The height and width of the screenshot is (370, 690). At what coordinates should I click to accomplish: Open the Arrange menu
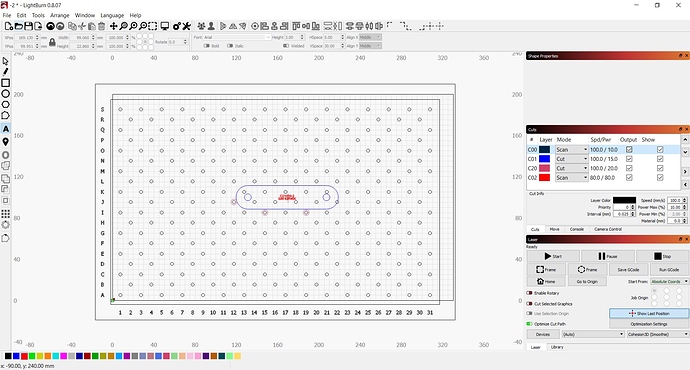click(x=60, y=15)
